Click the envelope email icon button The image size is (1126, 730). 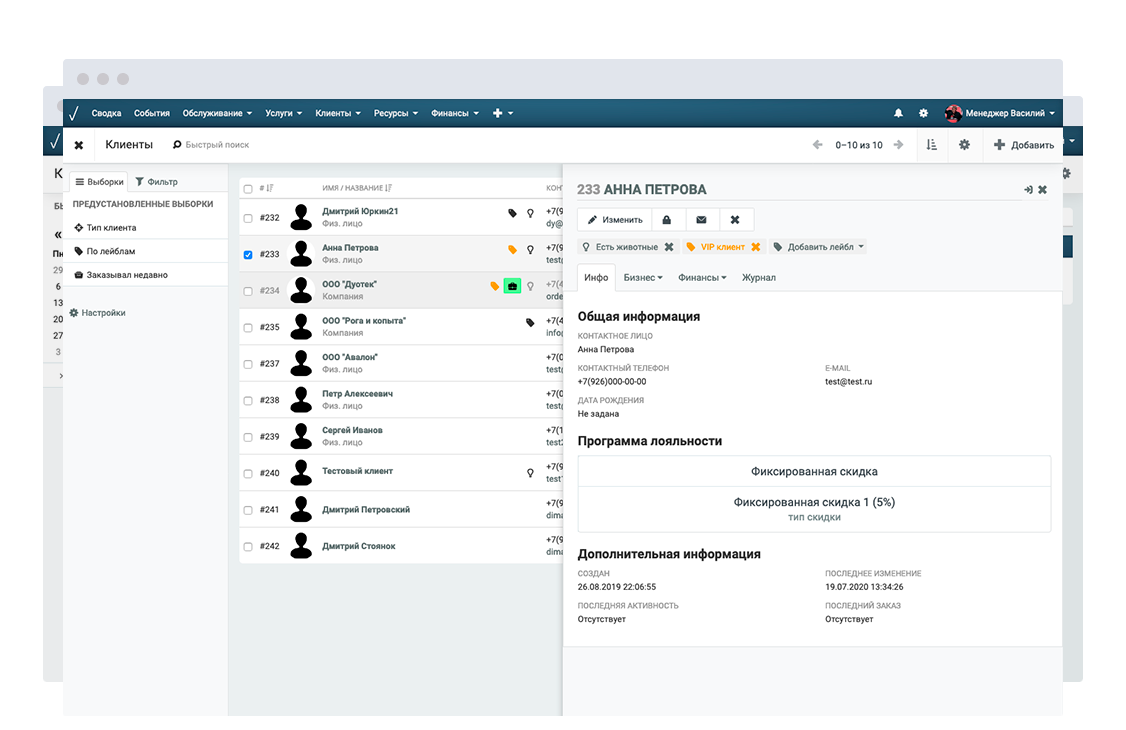(701, 220)
